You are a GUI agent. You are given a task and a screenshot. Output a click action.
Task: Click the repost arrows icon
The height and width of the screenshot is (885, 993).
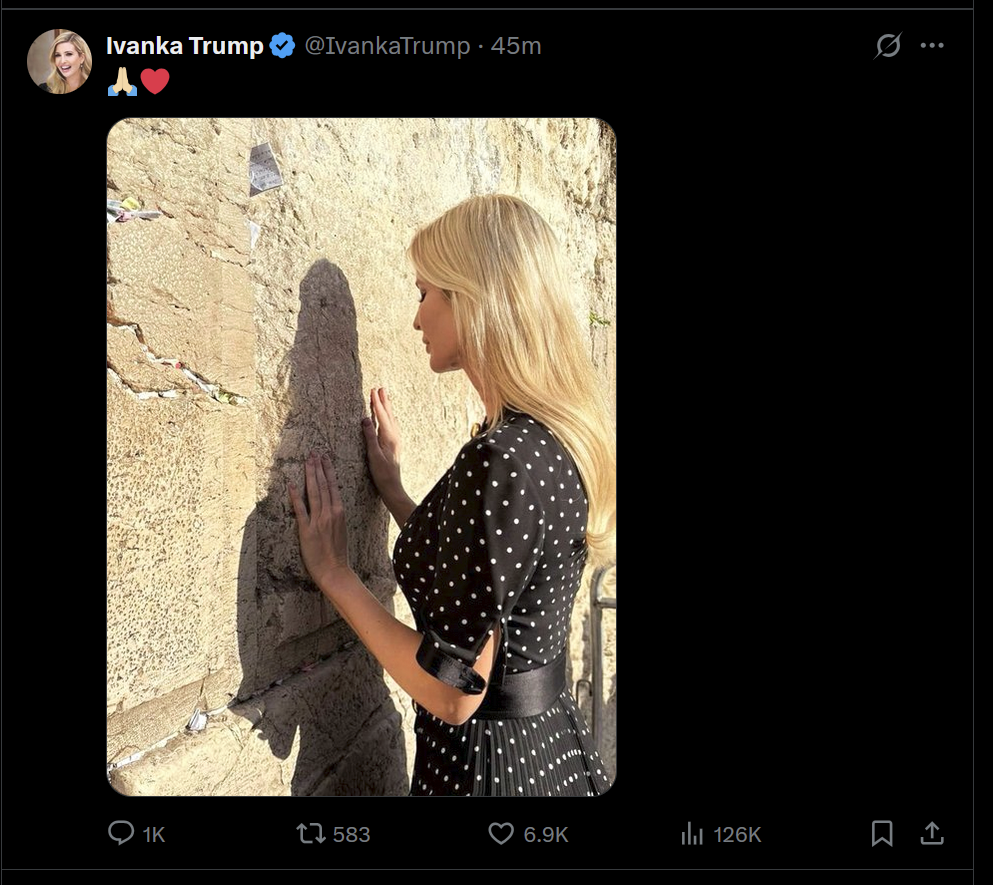(x=309, y=833)
